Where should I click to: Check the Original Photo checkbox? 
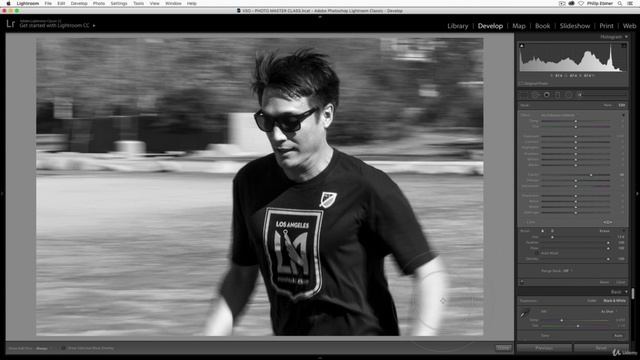point(521,83)
